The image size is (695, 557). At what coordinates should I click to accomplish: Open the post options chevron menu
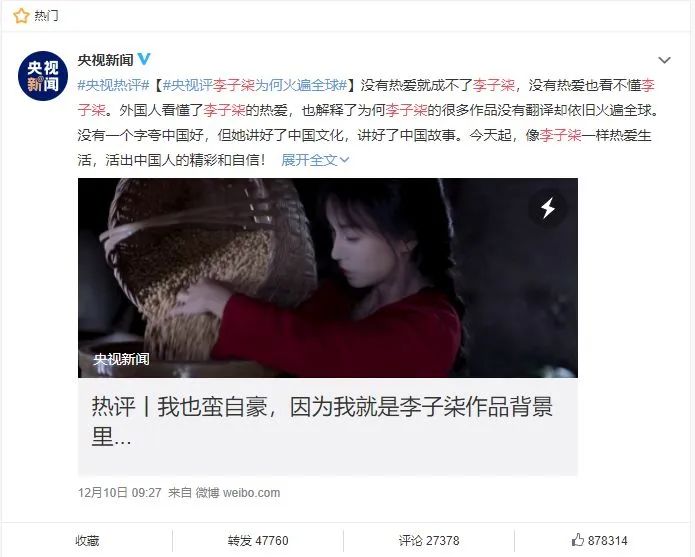tap(664, 60)
